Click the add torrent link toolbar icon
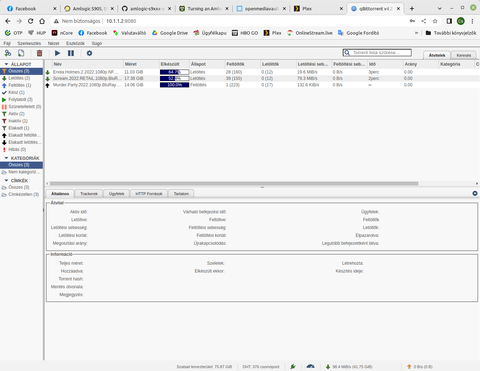The width and height of the screenshot is (480, 371). click(x=8, y=53)
